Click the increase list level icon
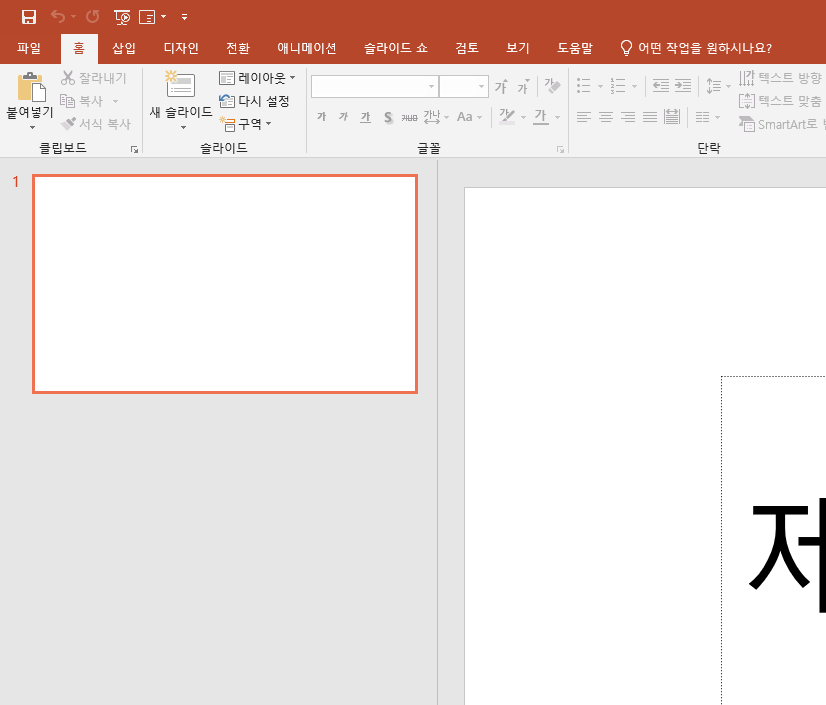 [683, 85]
